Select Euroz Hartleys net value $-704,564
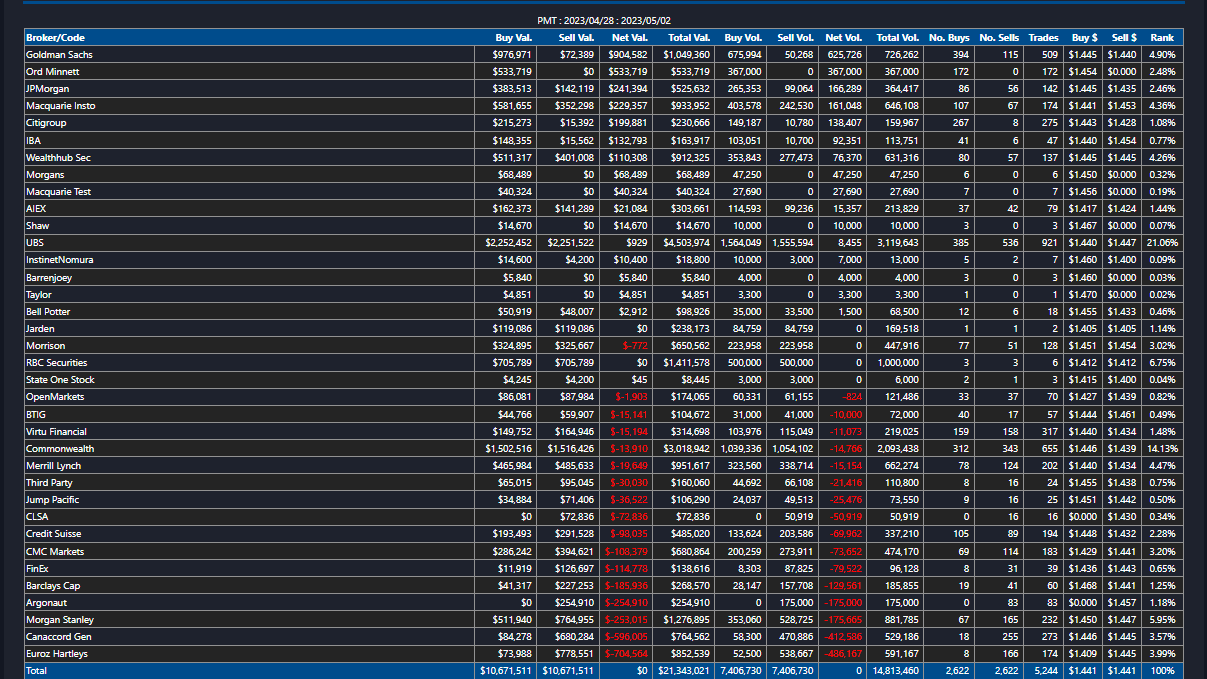Image resolution: width=1207 pixels, height=679 pixels. click(x=628, y=654)
